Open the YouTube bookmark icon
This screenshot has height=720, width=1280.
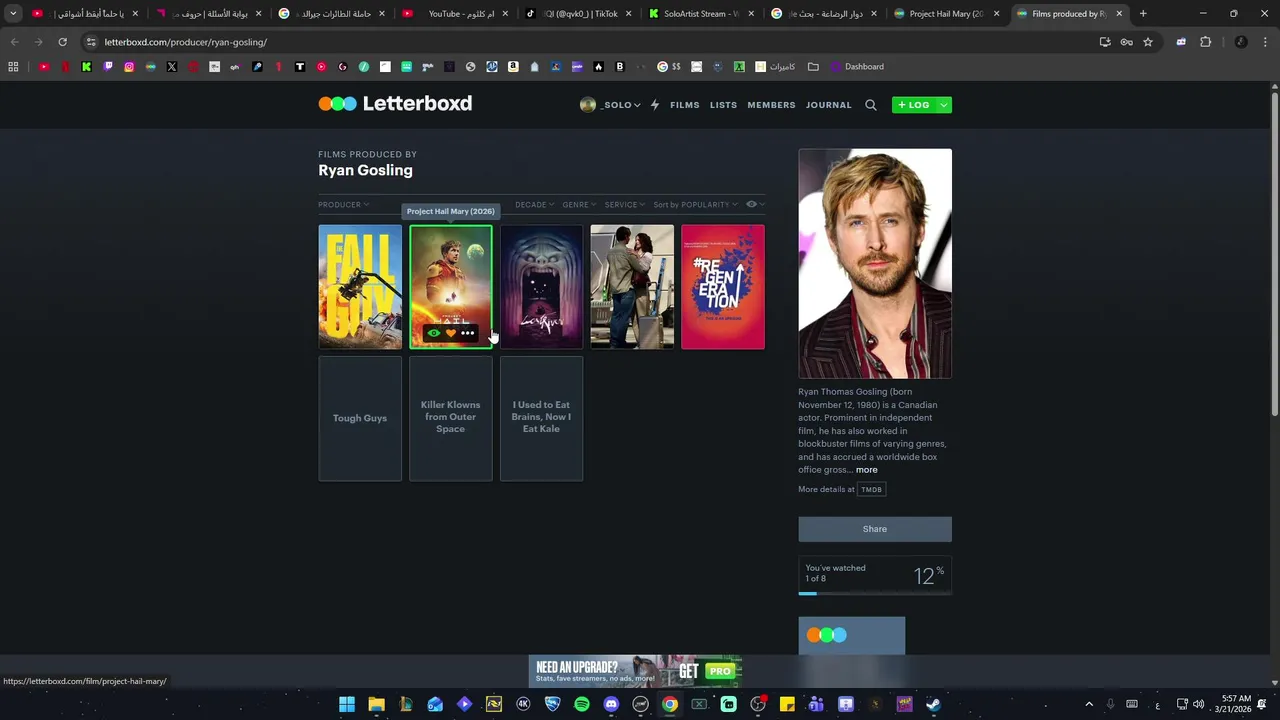(44, 67)
